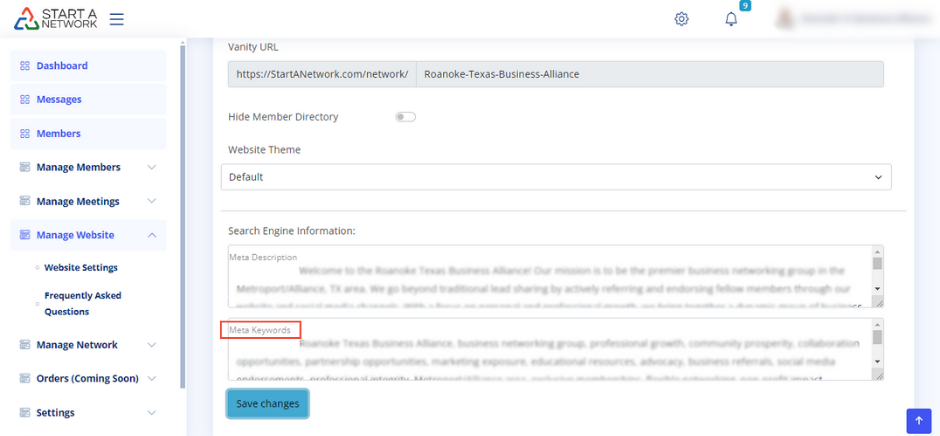
Task: Toggle the Hide Member Directory switch
Action: pos(405,117)
